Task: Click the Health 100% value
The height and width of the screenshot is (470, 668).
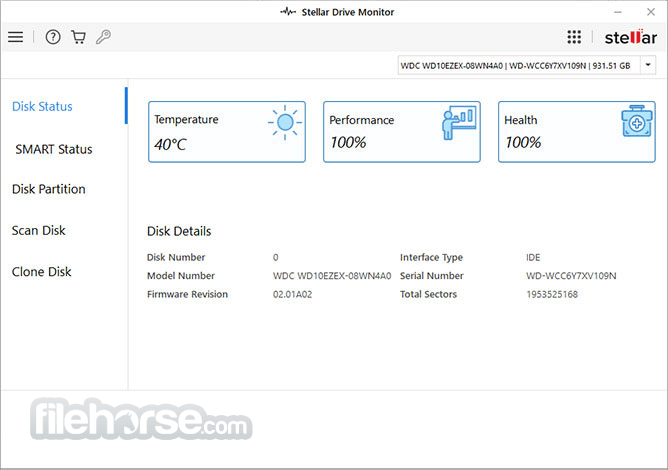Action: (523, 142)
